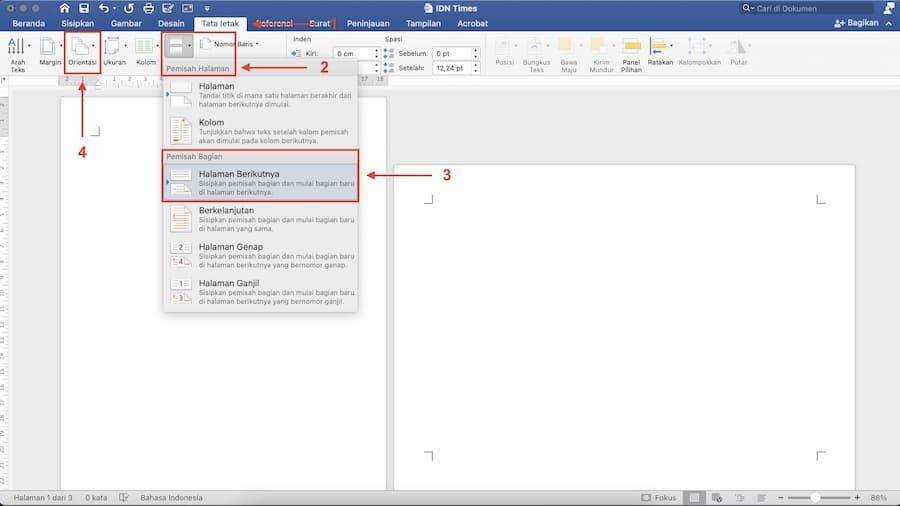Open the Nomor Baris dropdown
The height and width of the screenshot is (506, 900).
pos(229,44)
